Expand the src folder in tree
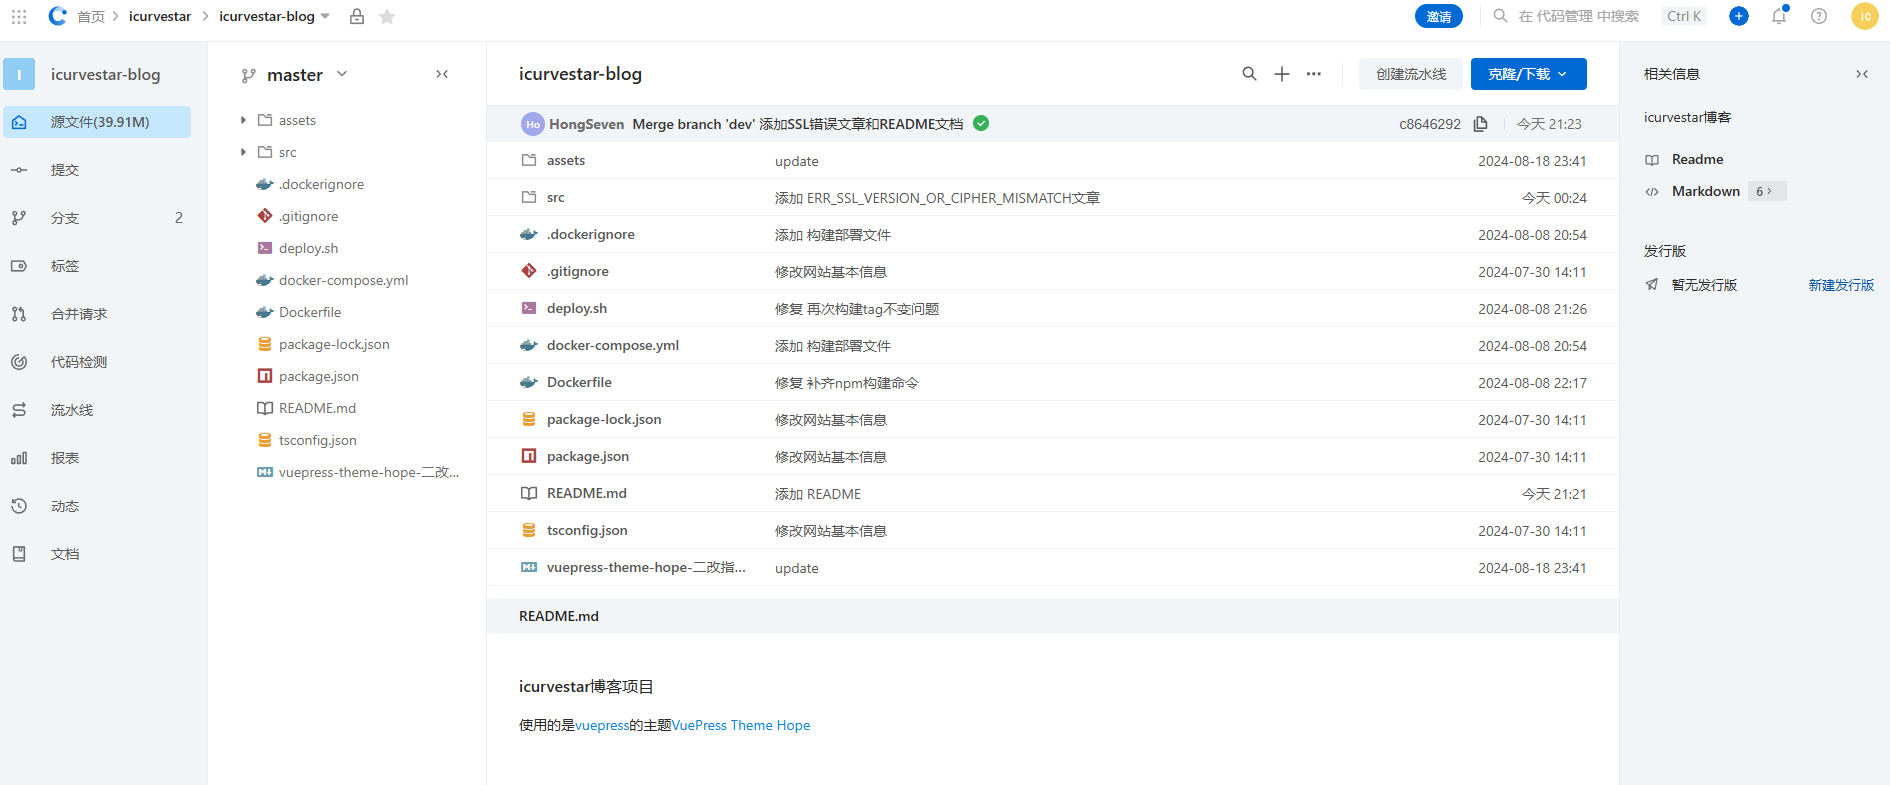Image resolution: width=1890 pixels, height=785 pixels. point(243,152)
